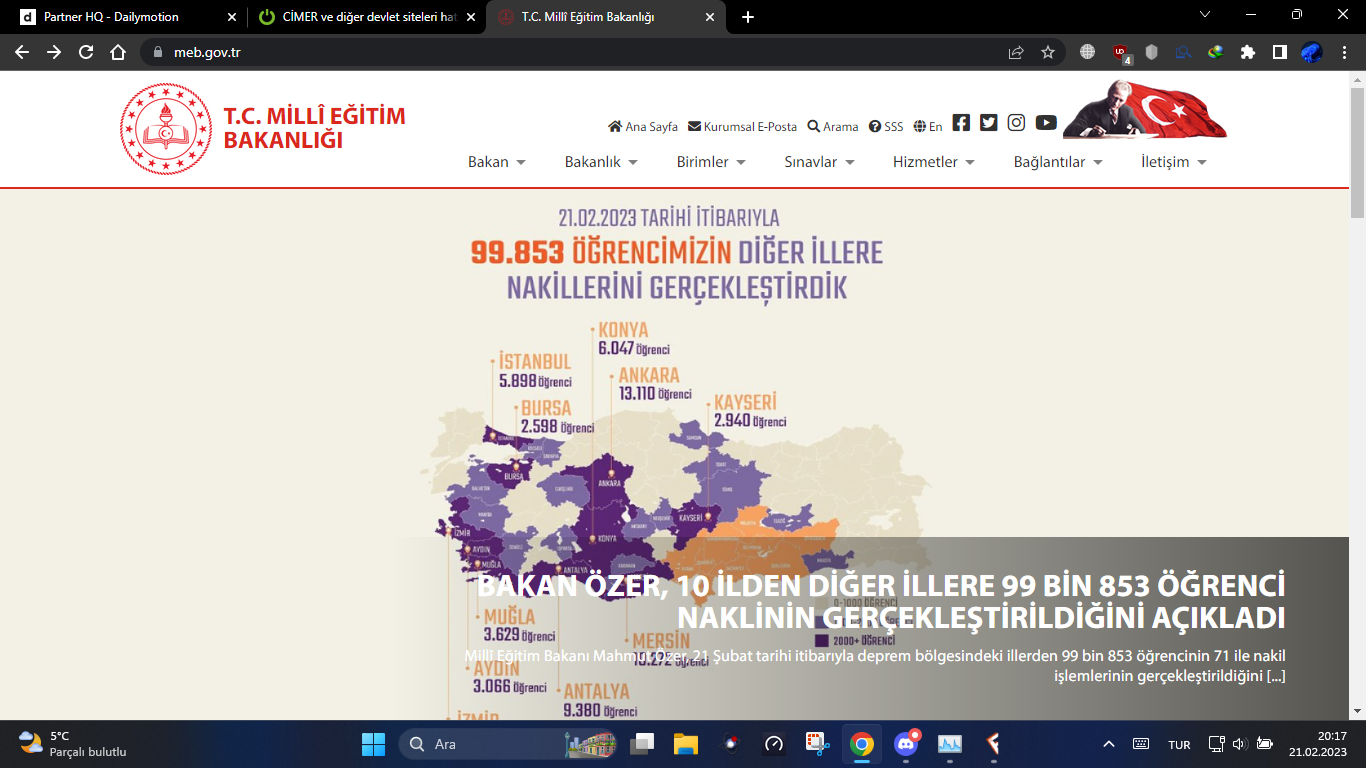The image size is (1366, 768).
Task: Toggle Chrome side panel icon
Action: [x=1280, y=52]
